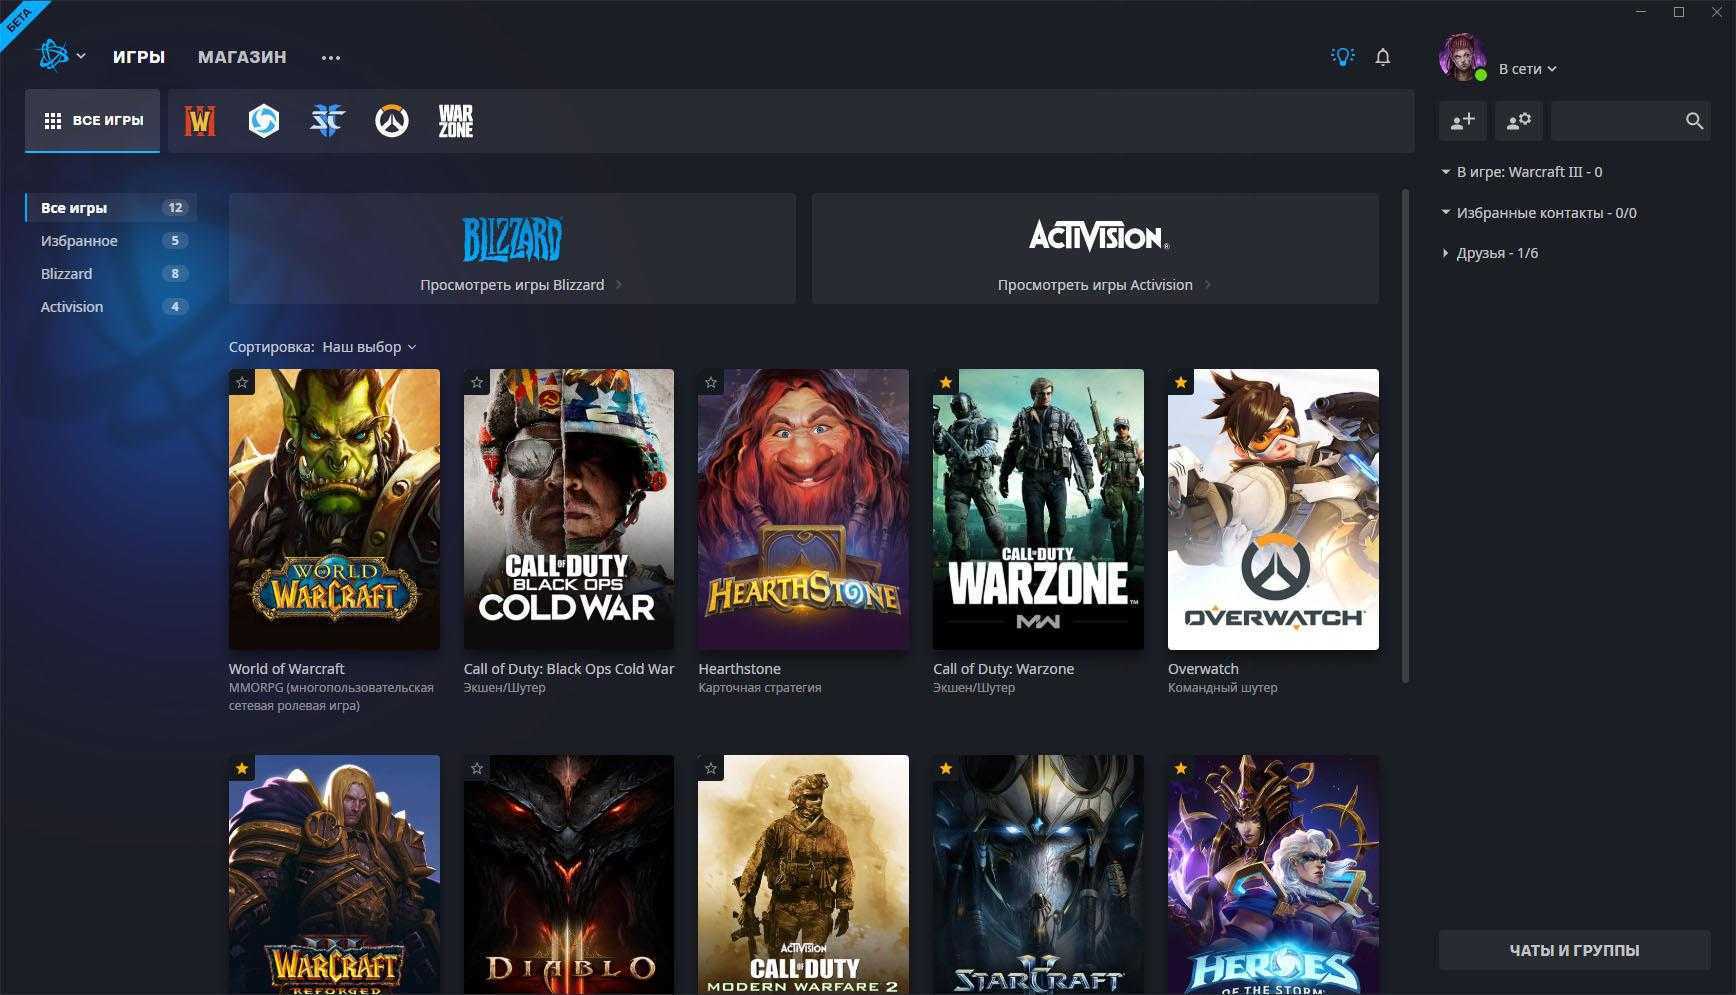Open Hearthstone cover art
The width and height of the screenshot is (1736, 995).
(803, 510)
